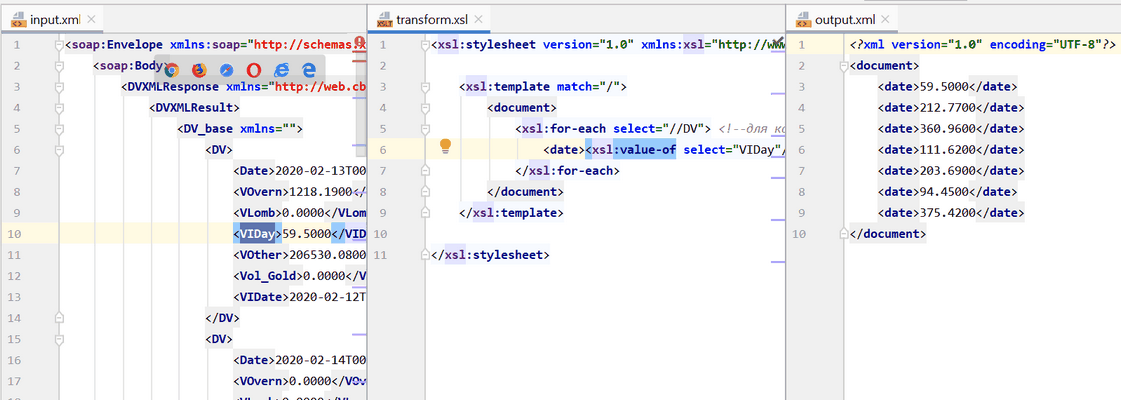Open file in Firefox browser
Screen dimensions: 1121x400
tap(198, 69)
